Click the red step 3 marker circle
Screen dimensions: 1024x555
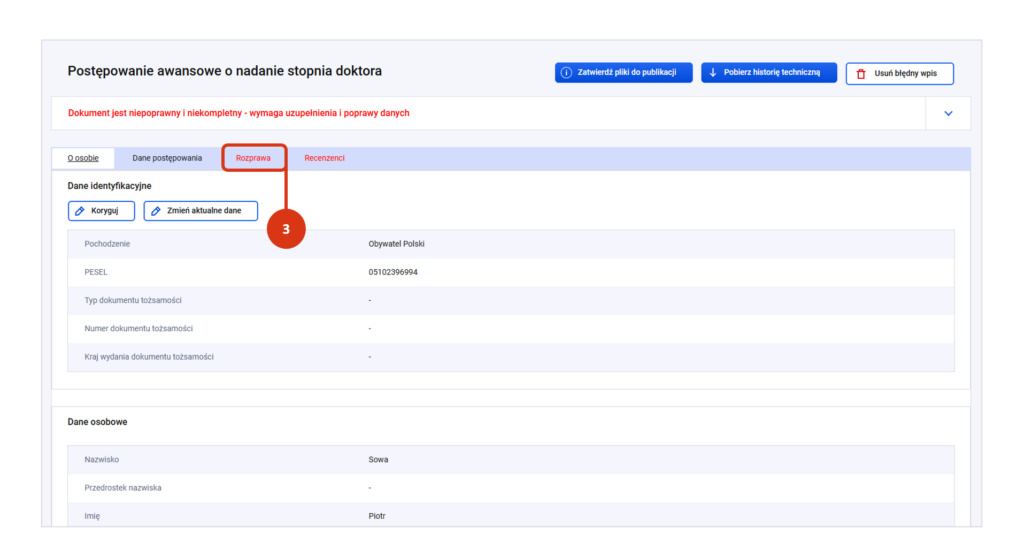285,230
